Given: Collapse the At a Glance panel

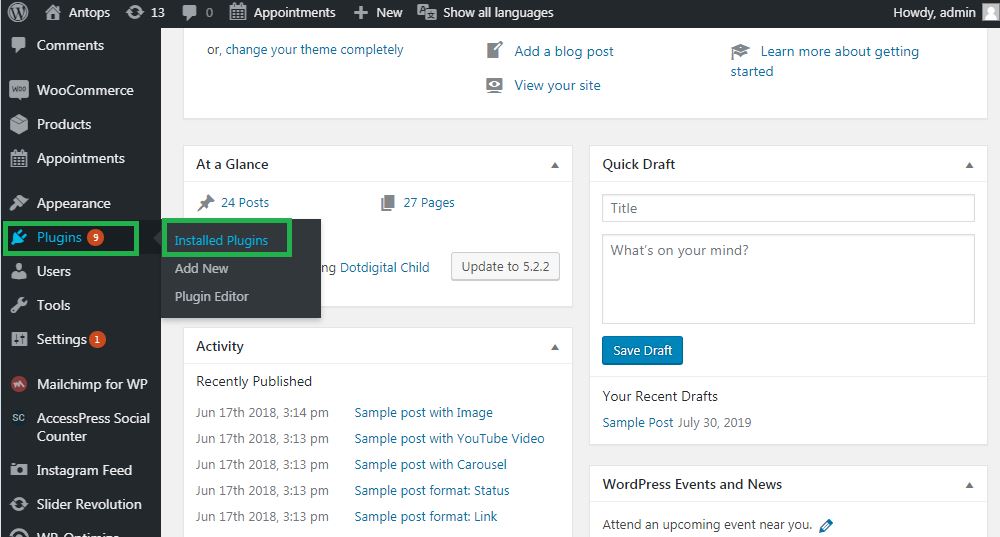Looking at the screenshot, I should click(555, 165).
